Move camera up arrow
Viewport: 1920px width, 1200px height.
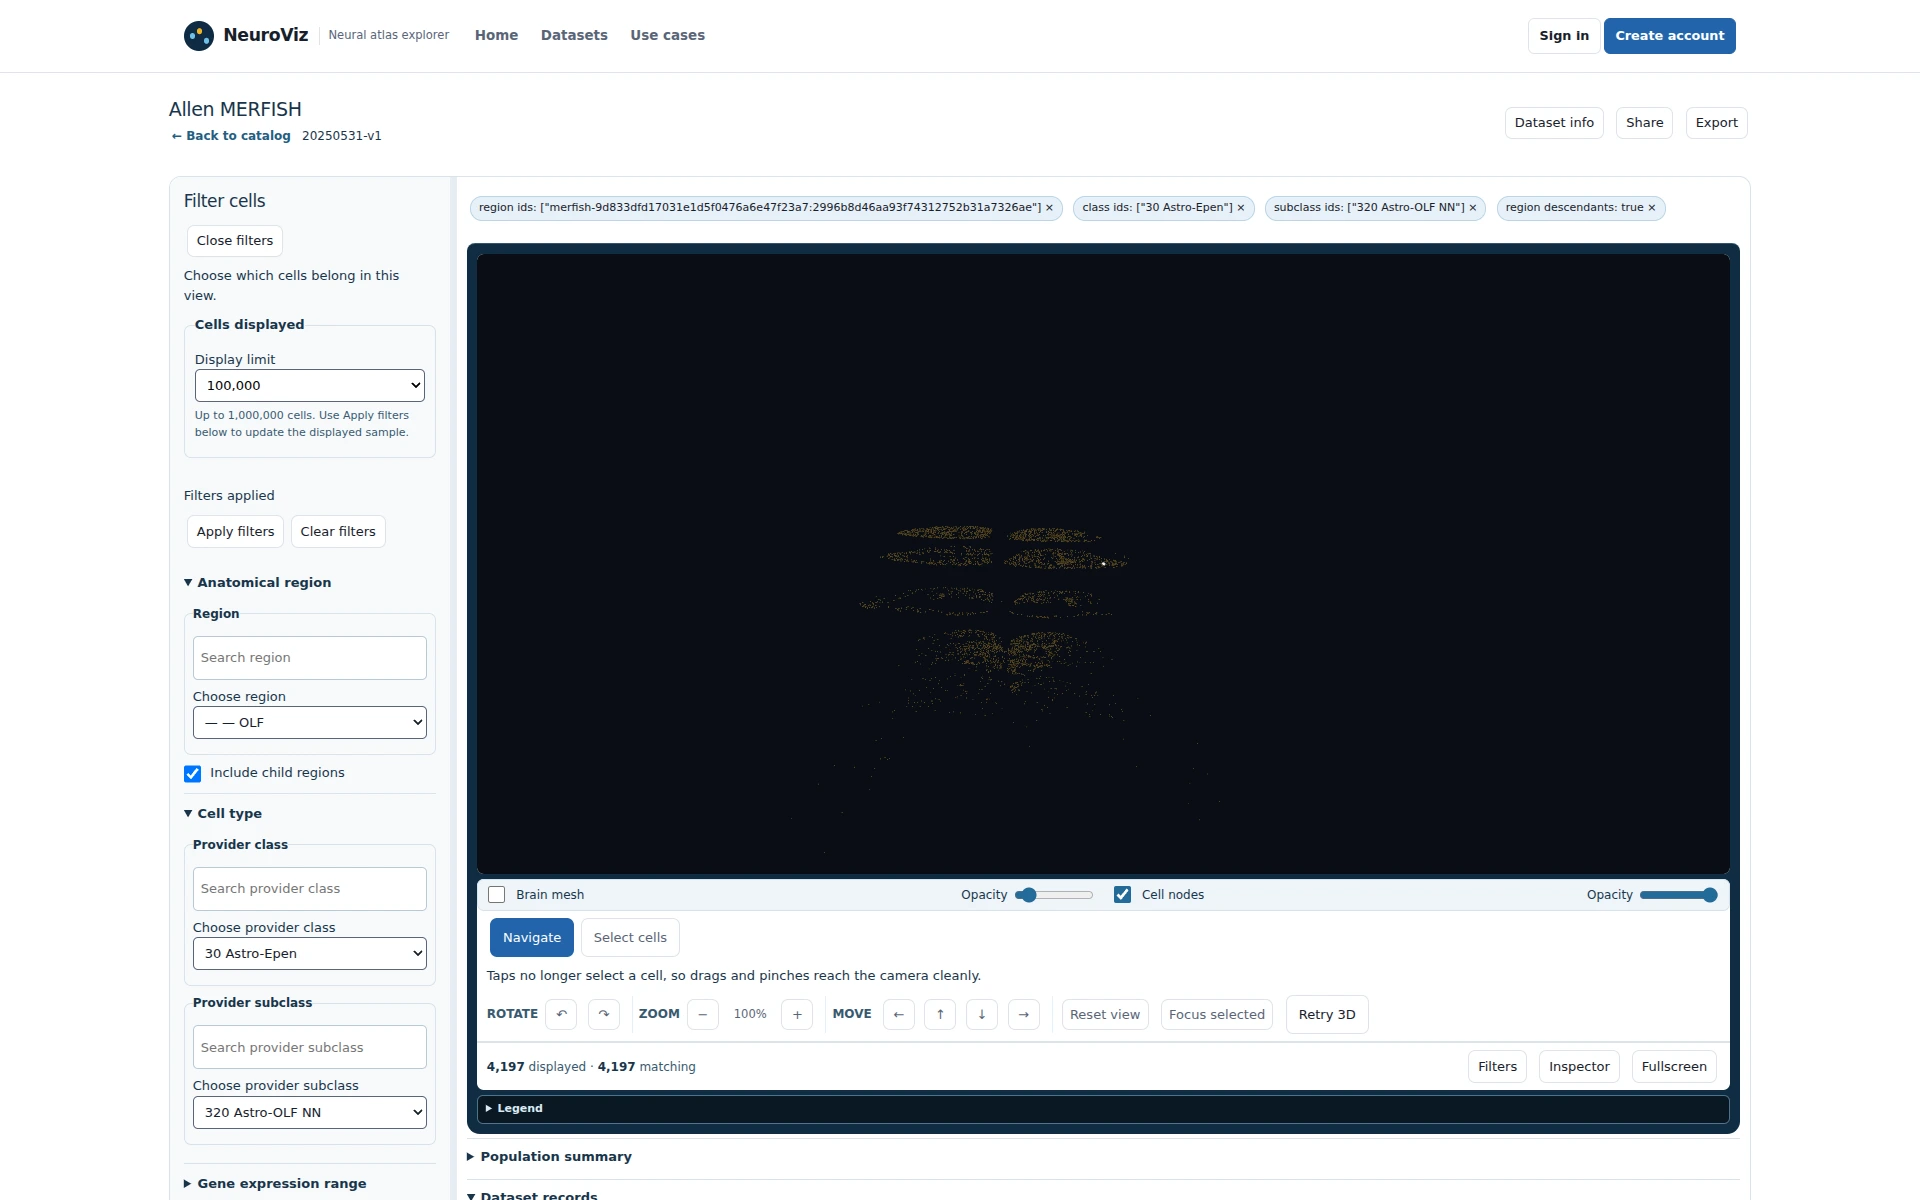[940, 1014]
